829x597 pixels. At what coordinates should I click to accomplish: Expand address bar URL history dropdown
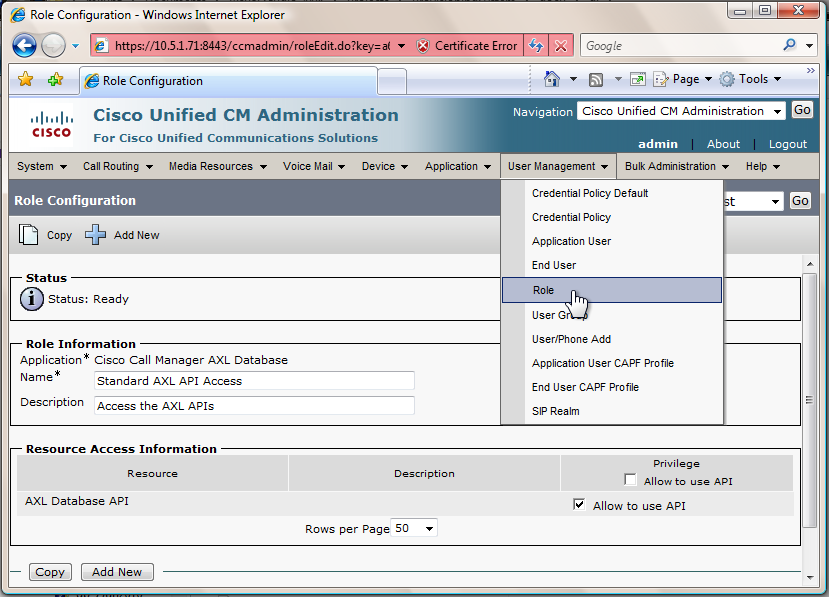[x=401, y=46]
